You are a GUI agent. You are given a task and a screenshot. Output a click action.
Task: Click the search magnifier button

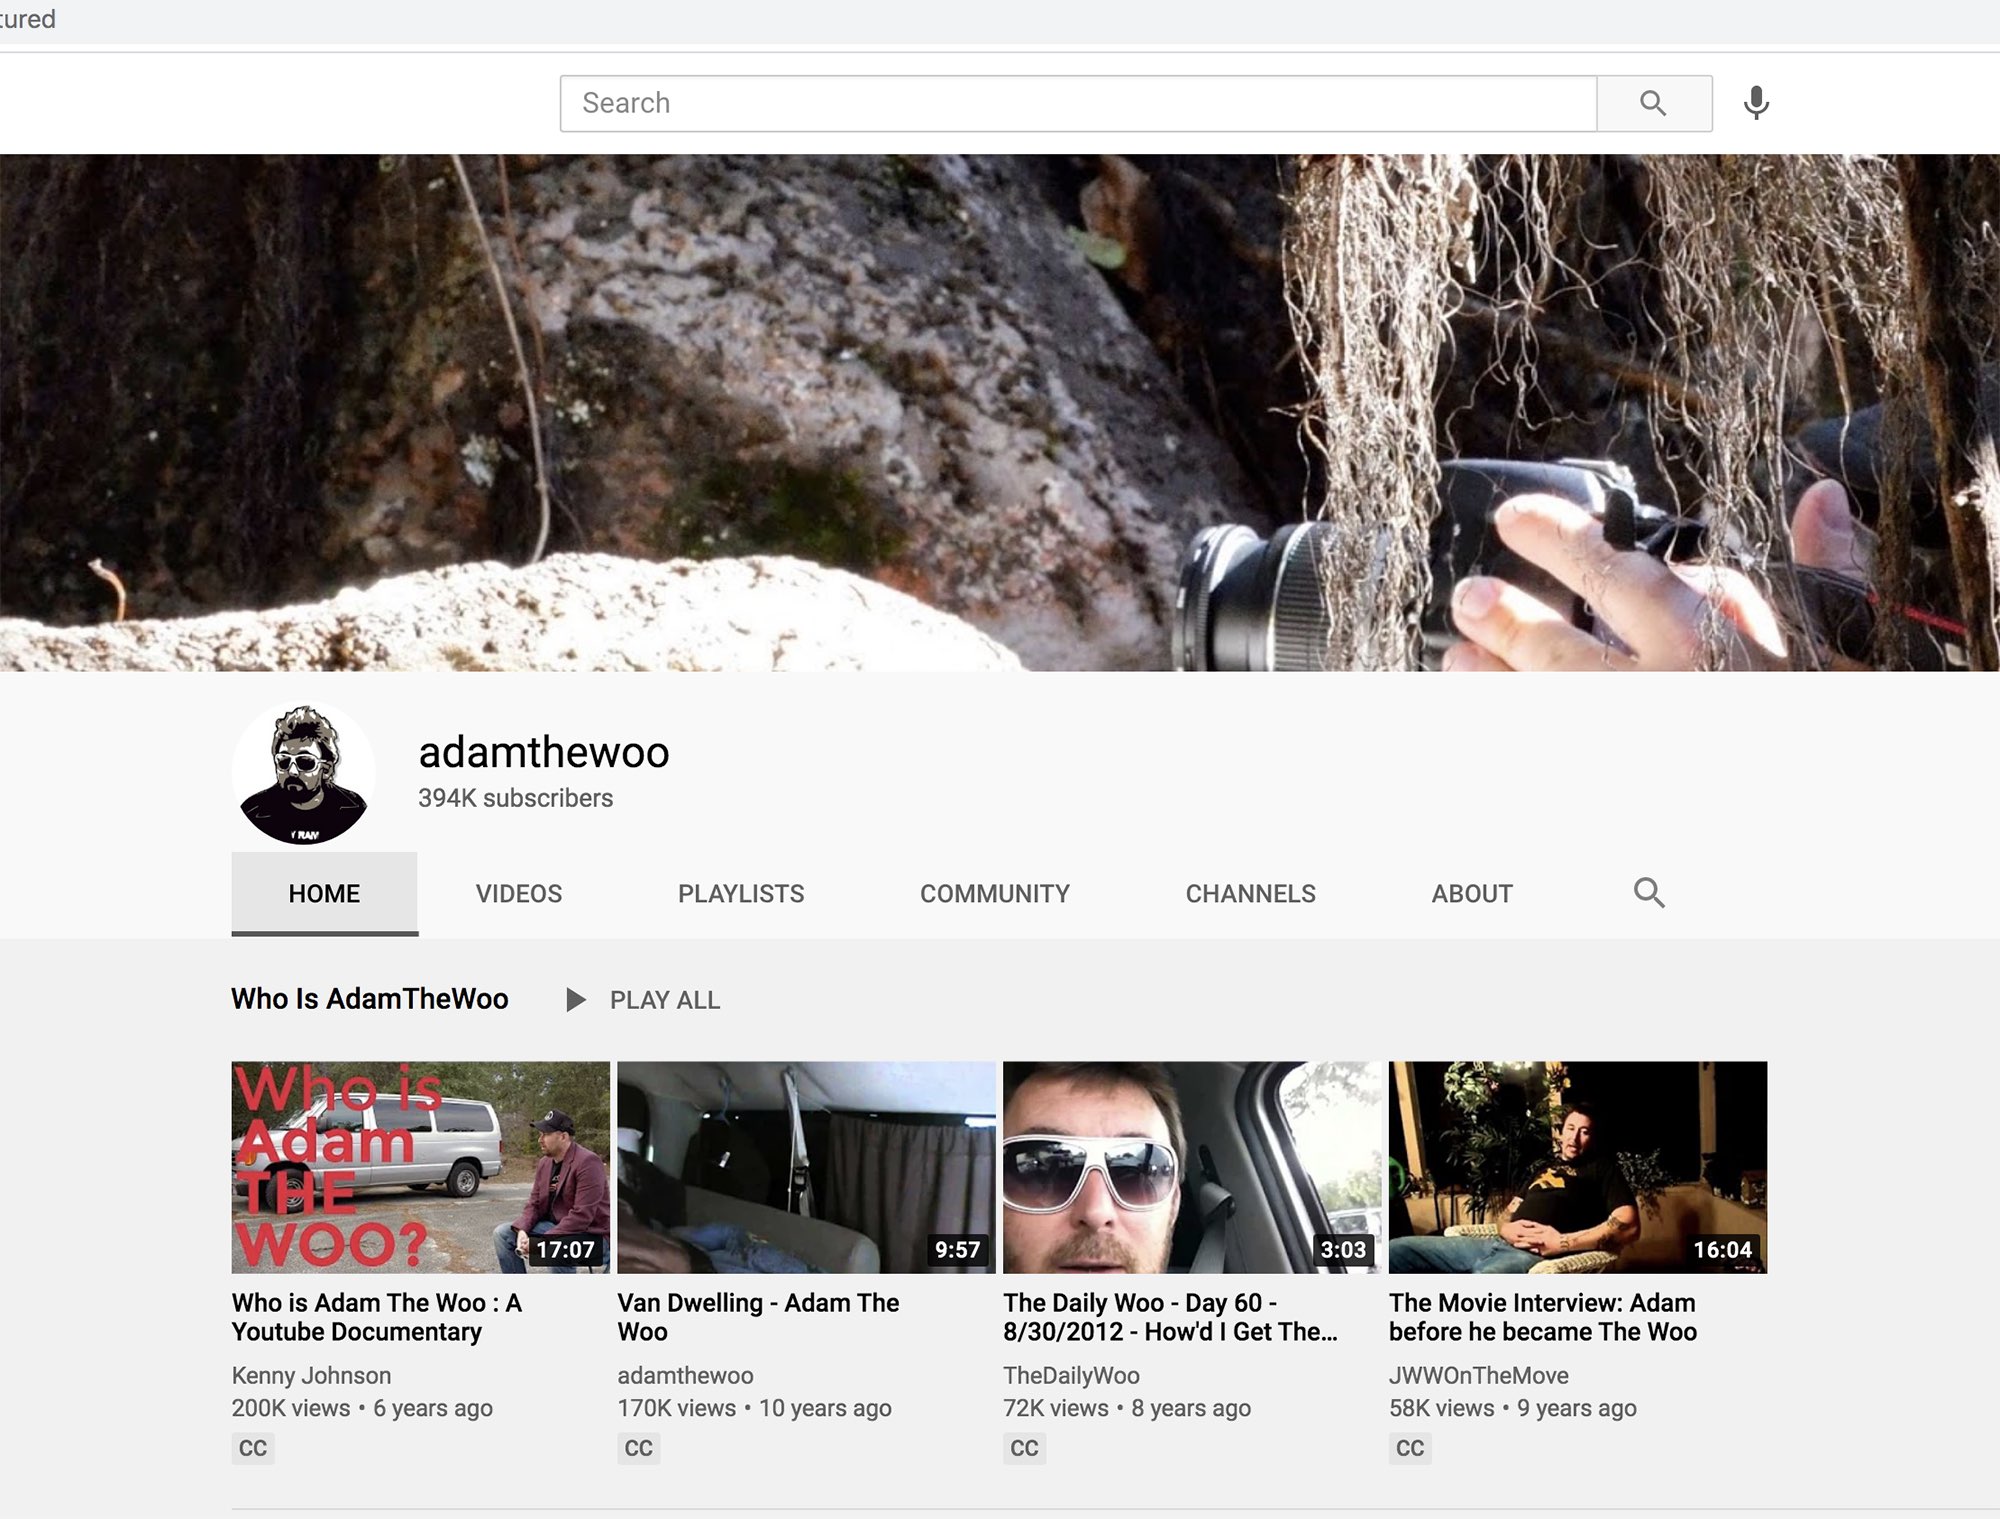pos(1654,103)
